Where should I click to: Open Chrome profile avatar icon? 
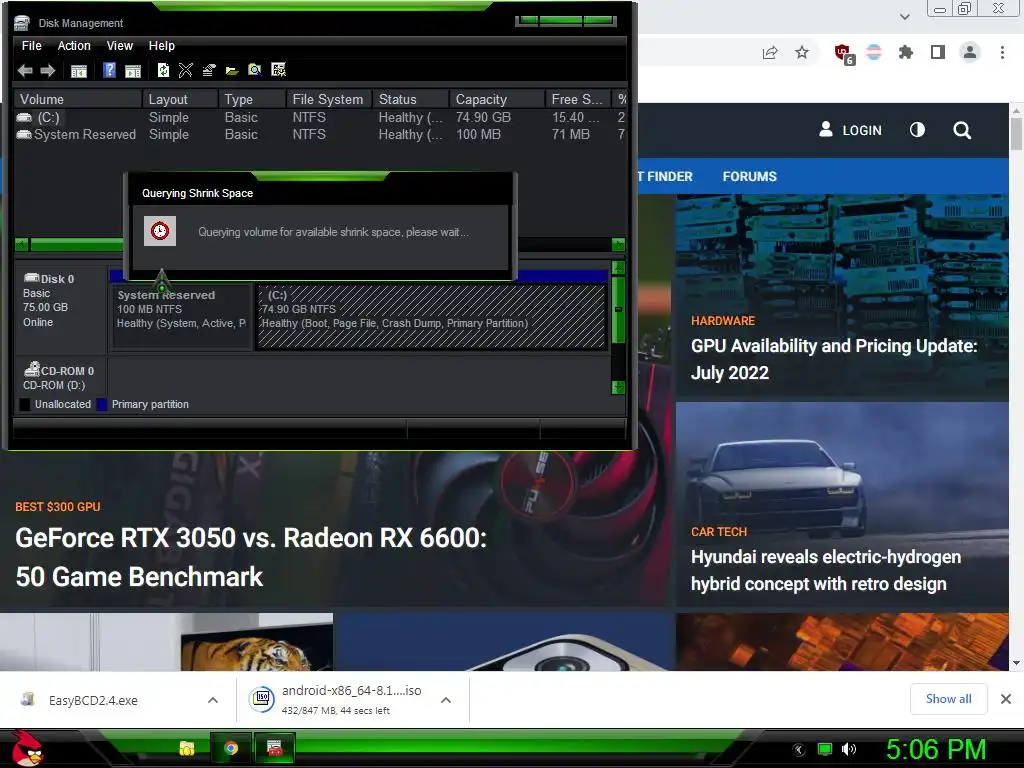point(970,52)
